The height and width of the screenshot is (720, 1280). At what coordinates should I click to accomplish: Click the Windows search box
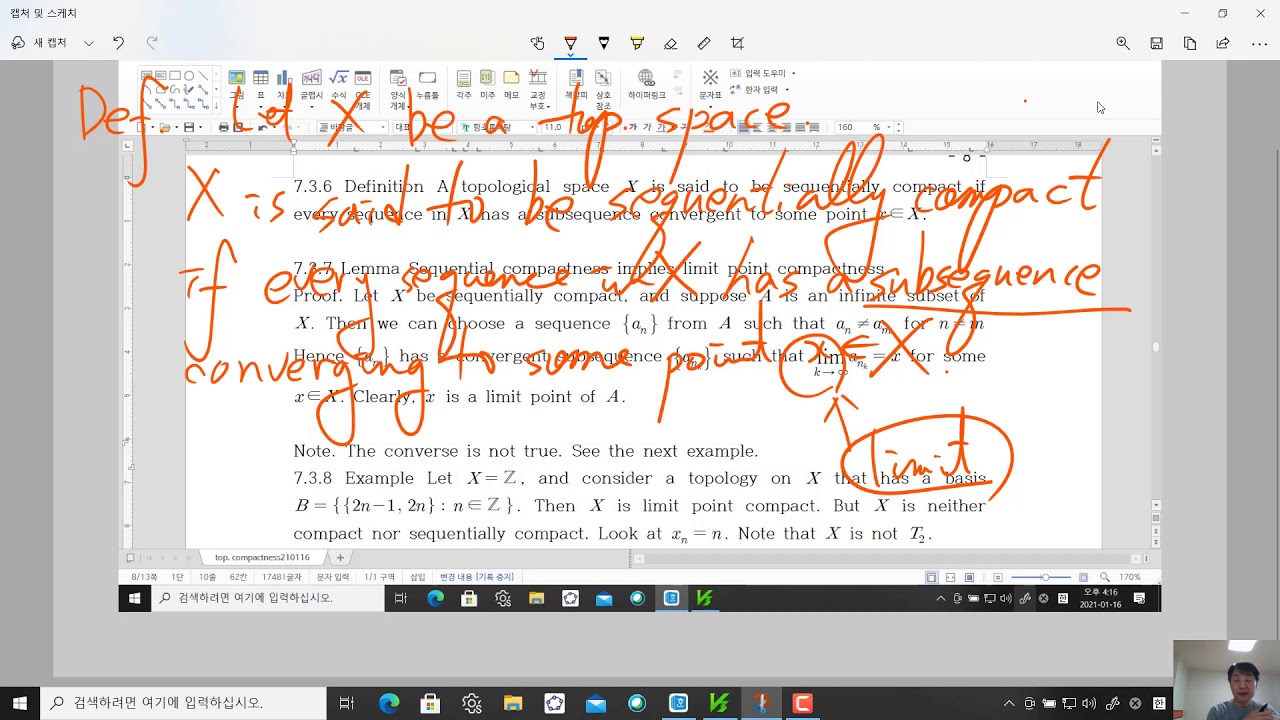pos(182,703)
